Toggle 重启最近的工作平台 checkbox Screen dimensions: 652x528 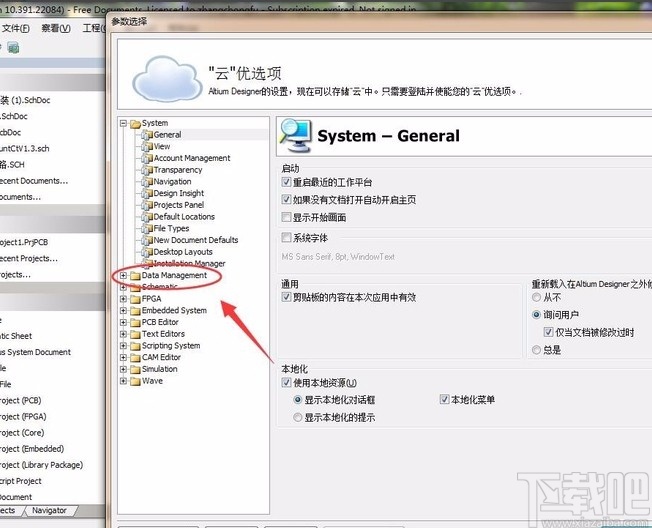click(286, 182)
